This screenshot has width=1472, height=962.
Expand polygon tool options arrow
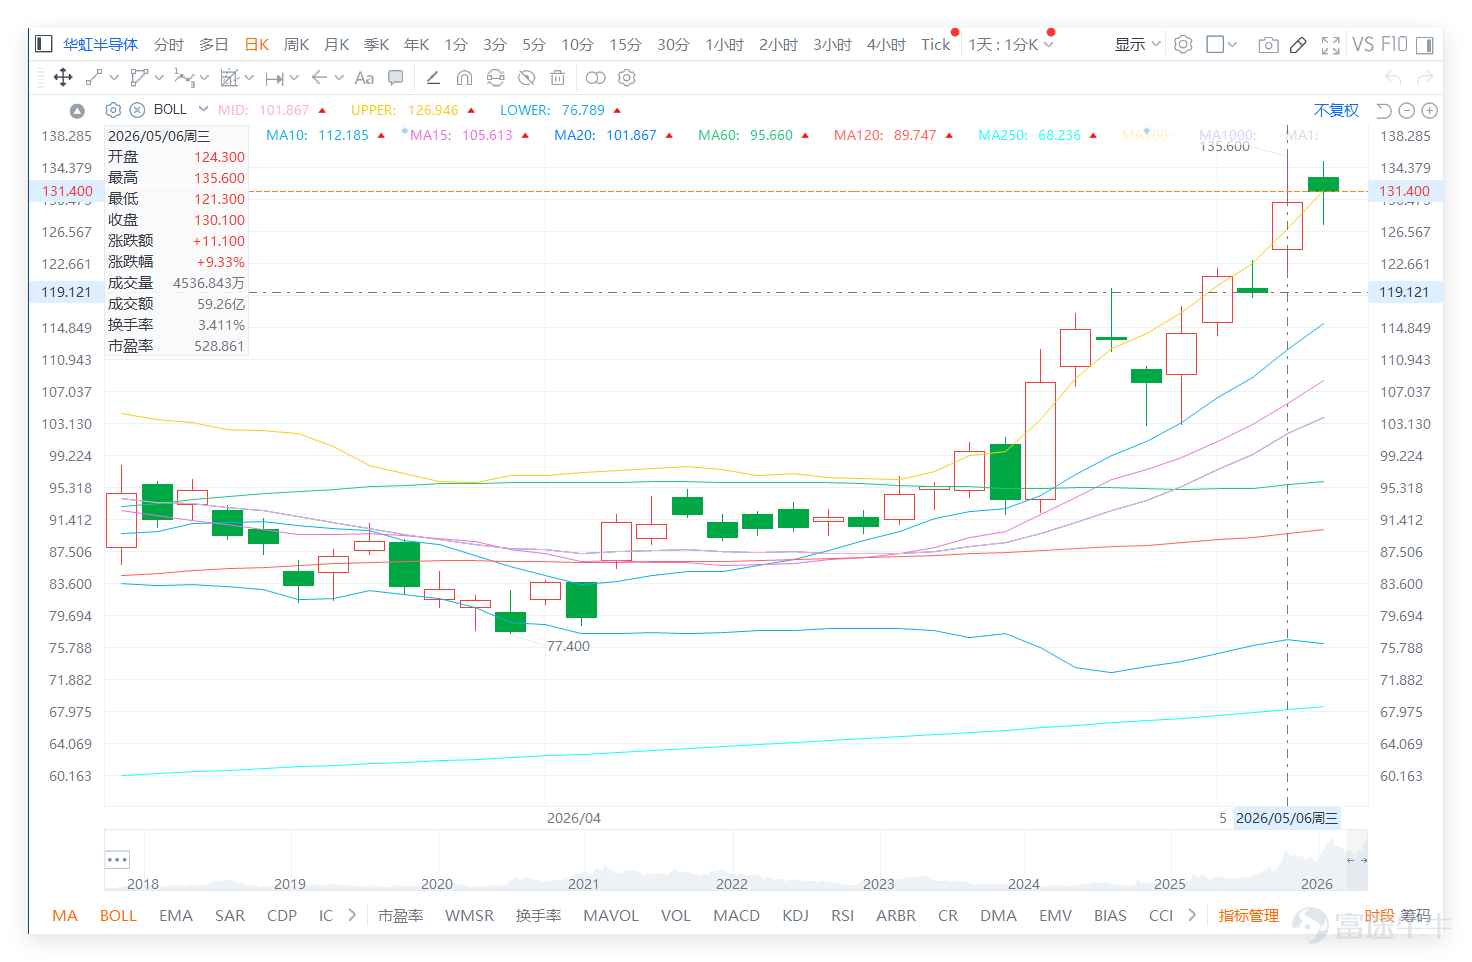(159, 77)
